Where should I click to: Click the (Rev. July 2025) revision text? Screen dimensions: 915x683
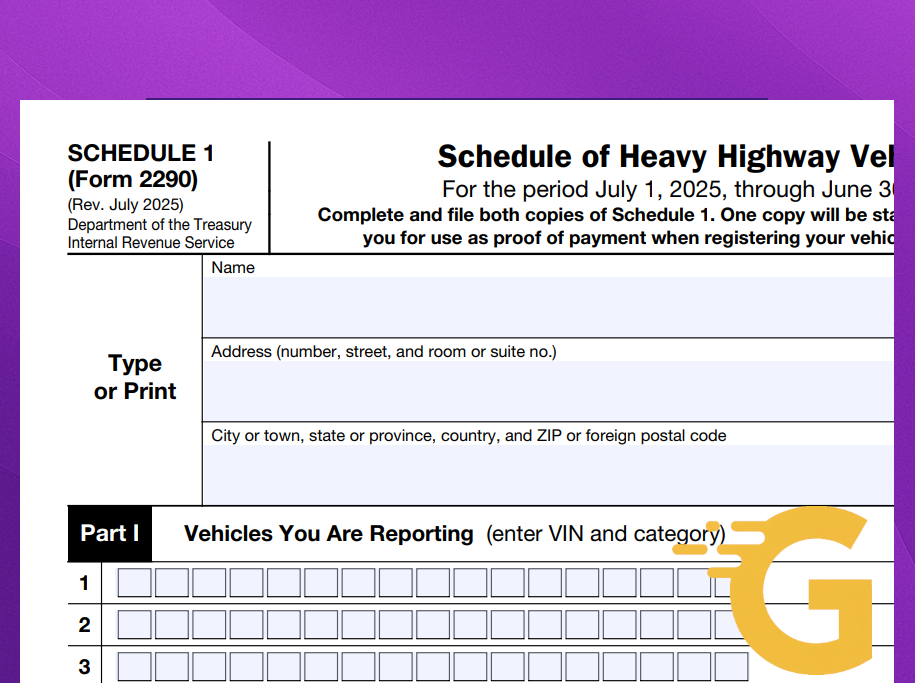click(126, 205)
